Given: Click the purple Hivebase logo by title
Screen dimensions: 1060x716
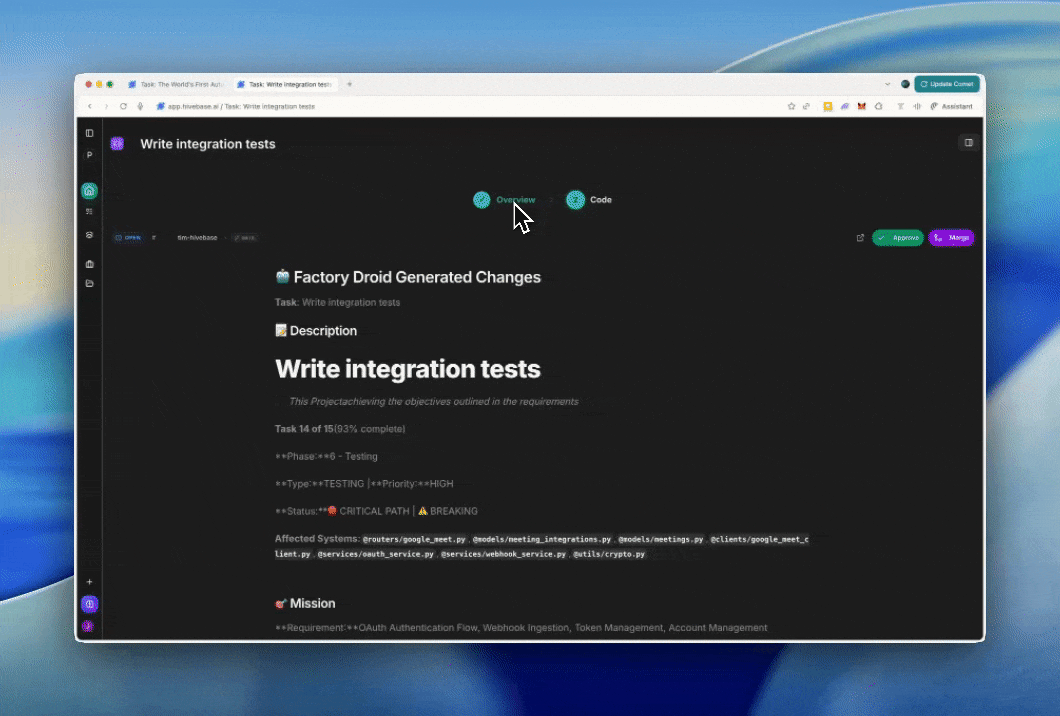Looking at the screenshot, I should tap(117, 144).
